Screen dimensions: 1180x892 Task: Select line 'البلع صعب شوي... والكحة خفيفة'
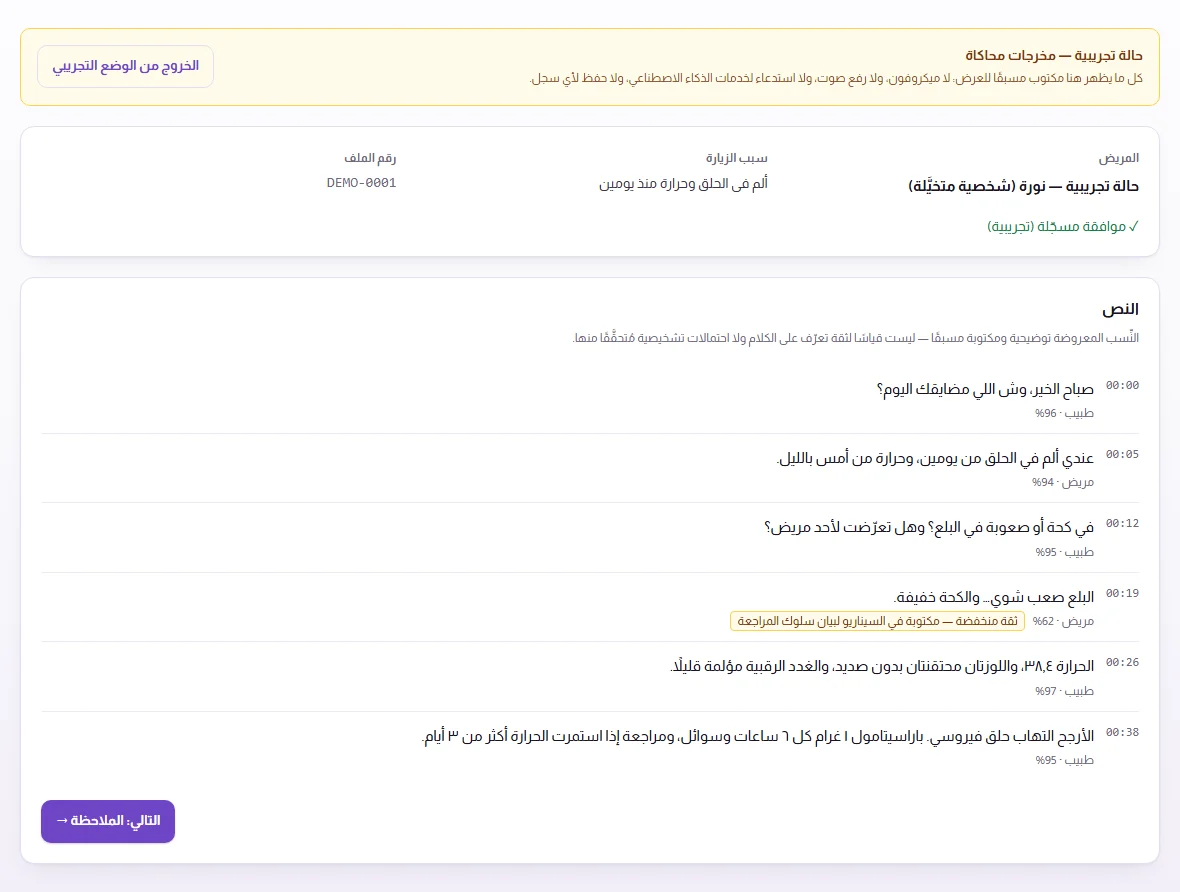tap(993, 597)
